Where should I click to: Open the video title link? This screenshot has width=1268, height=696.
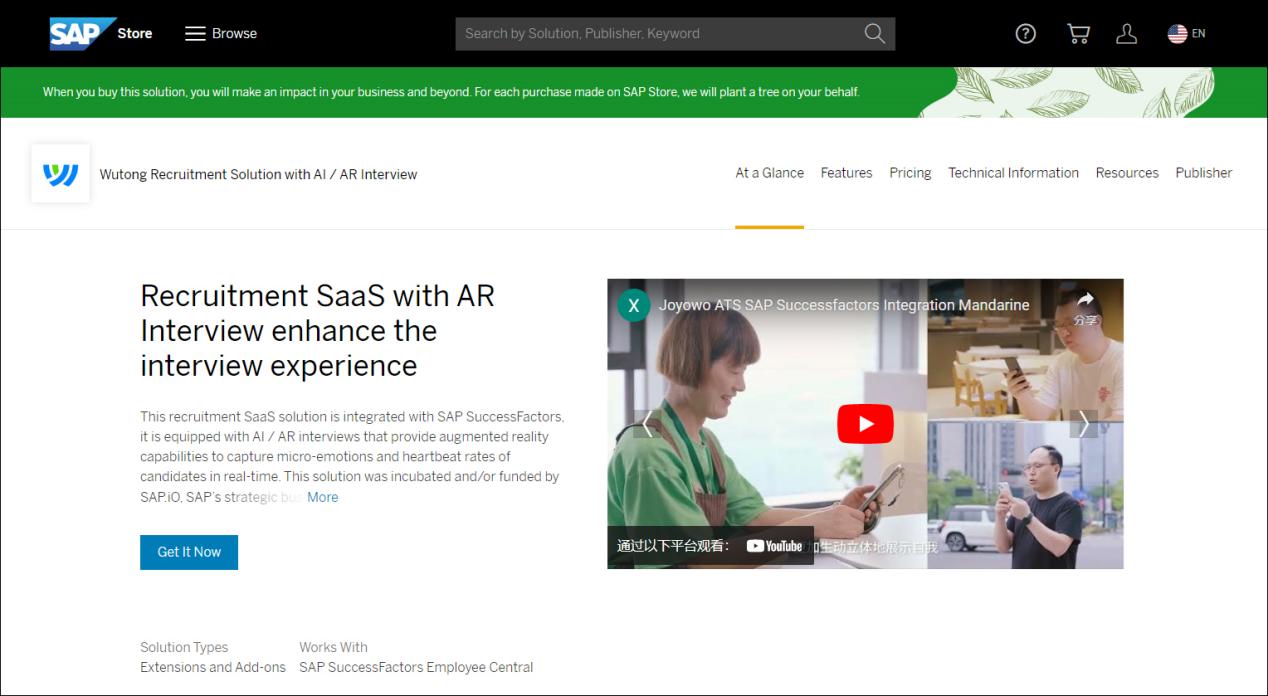coord(844,305)
